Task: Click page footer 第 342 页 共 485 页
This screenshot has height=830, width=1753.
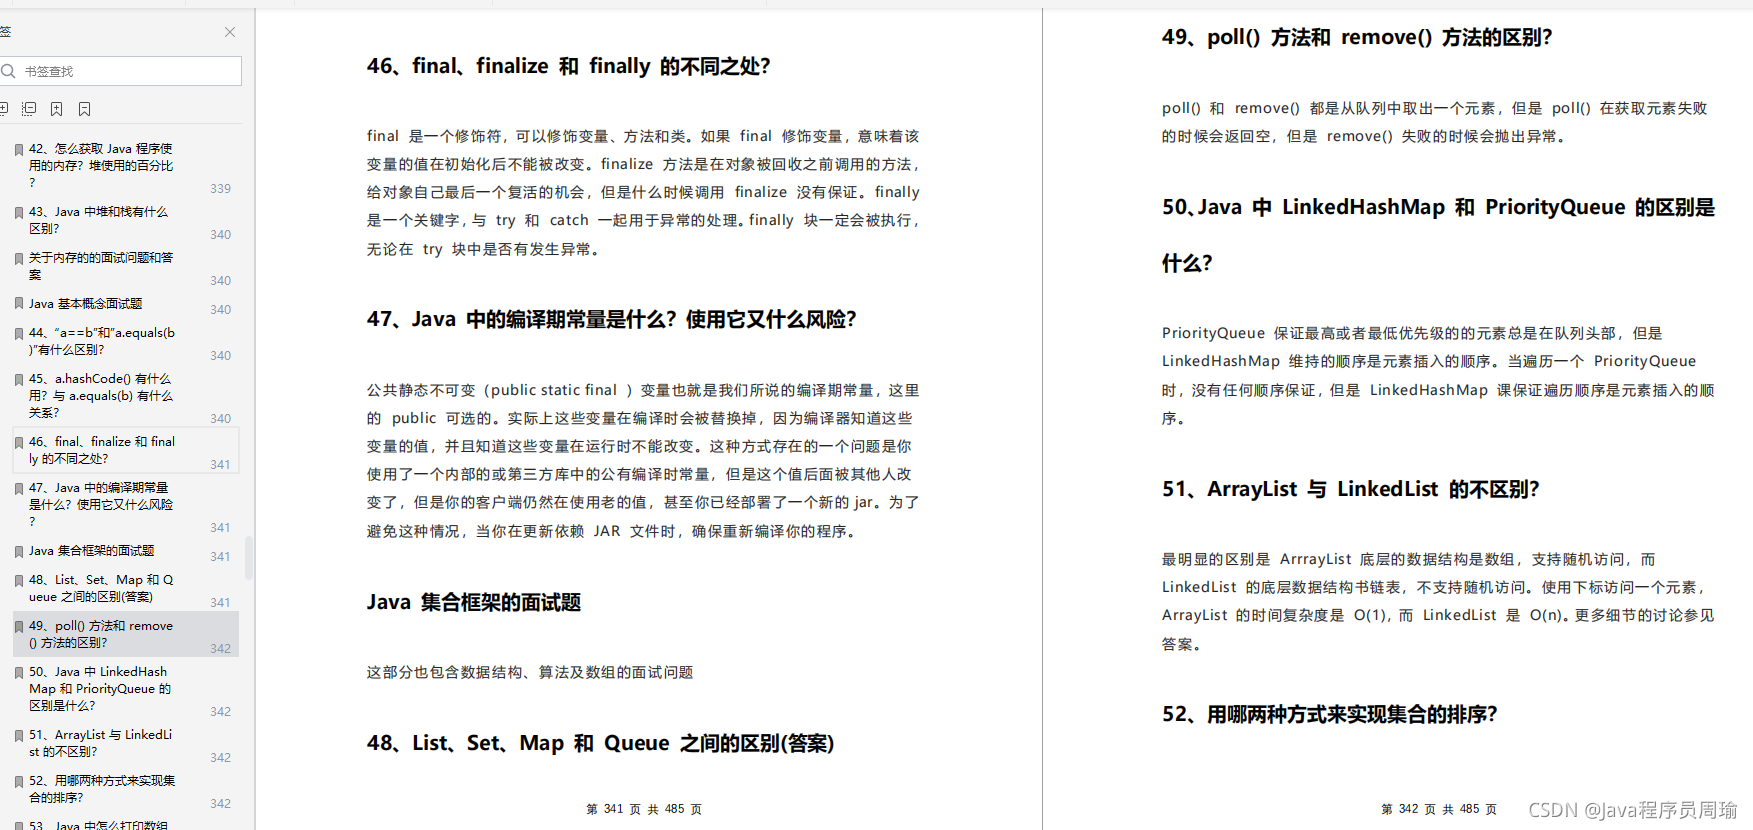Action: [1439, 809]
